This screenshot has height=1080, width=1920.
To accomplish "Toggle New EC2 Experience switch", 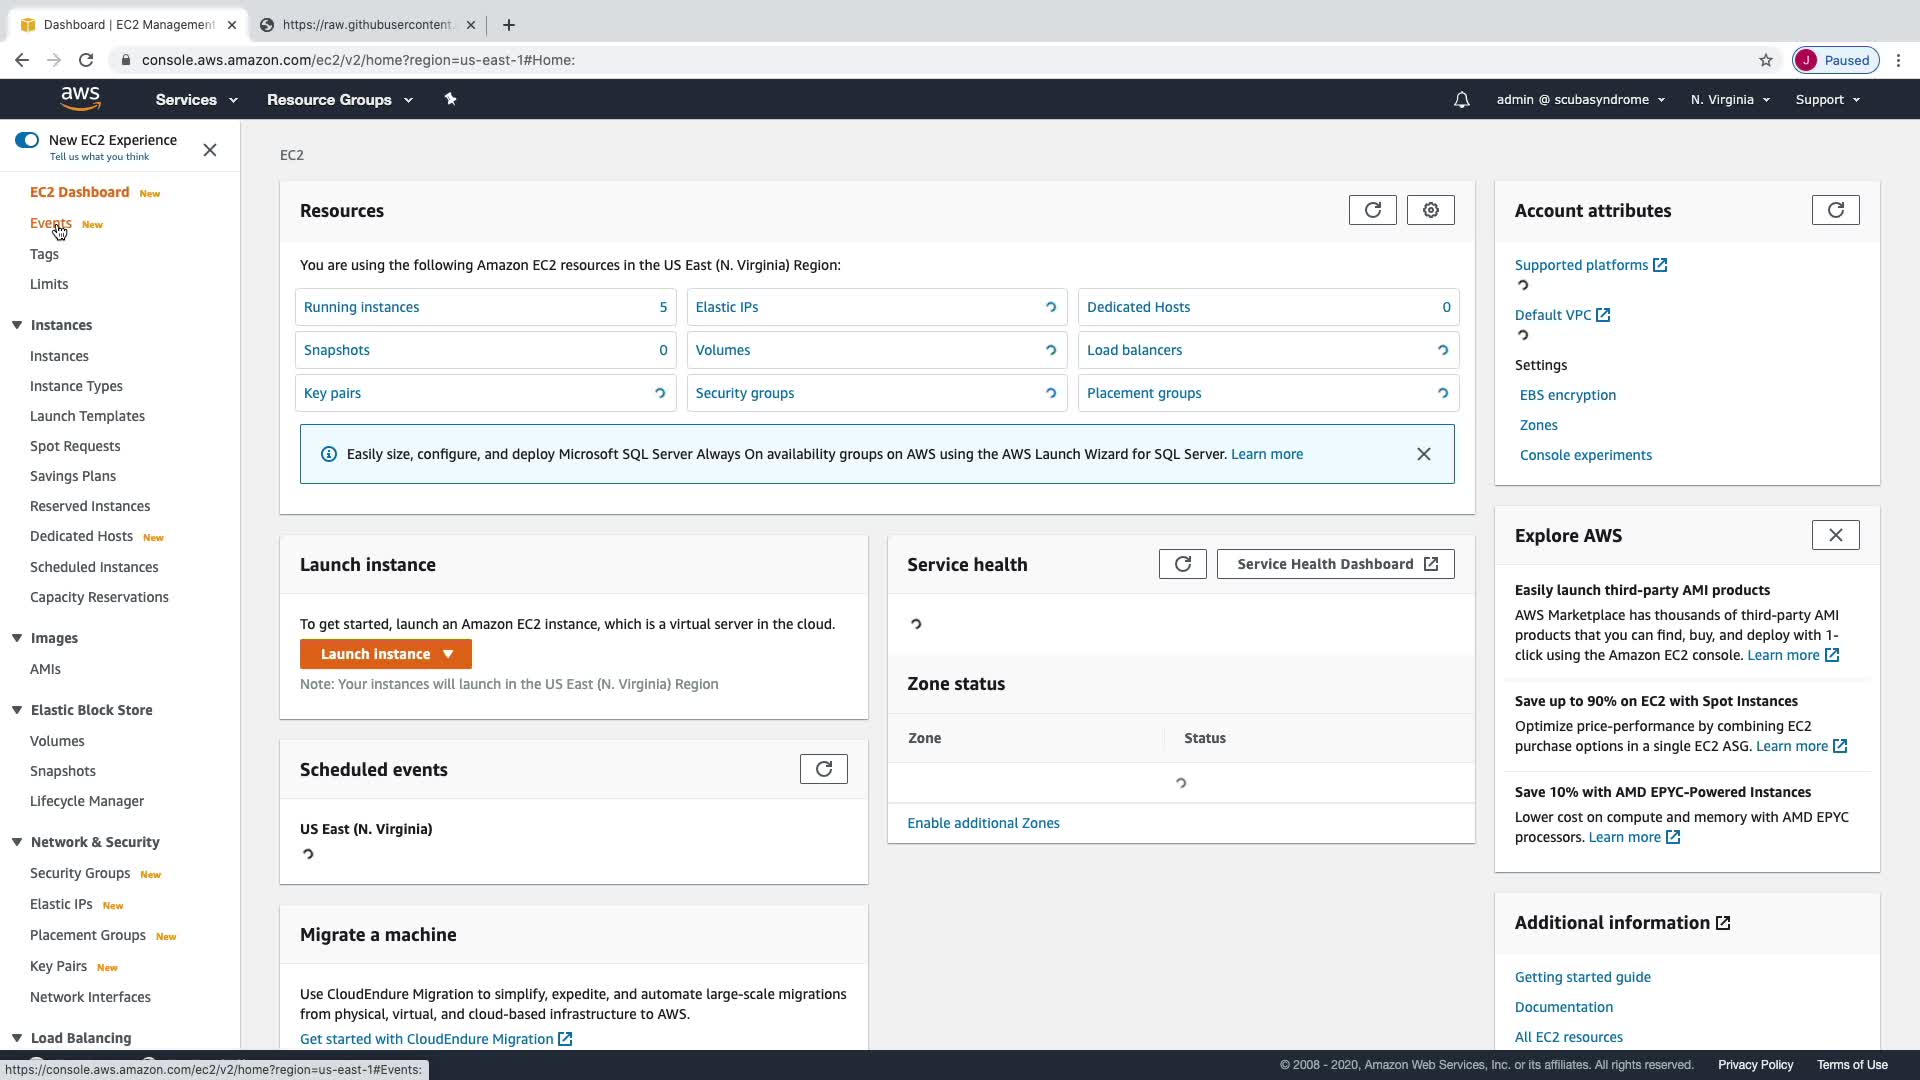I will 27,140.
